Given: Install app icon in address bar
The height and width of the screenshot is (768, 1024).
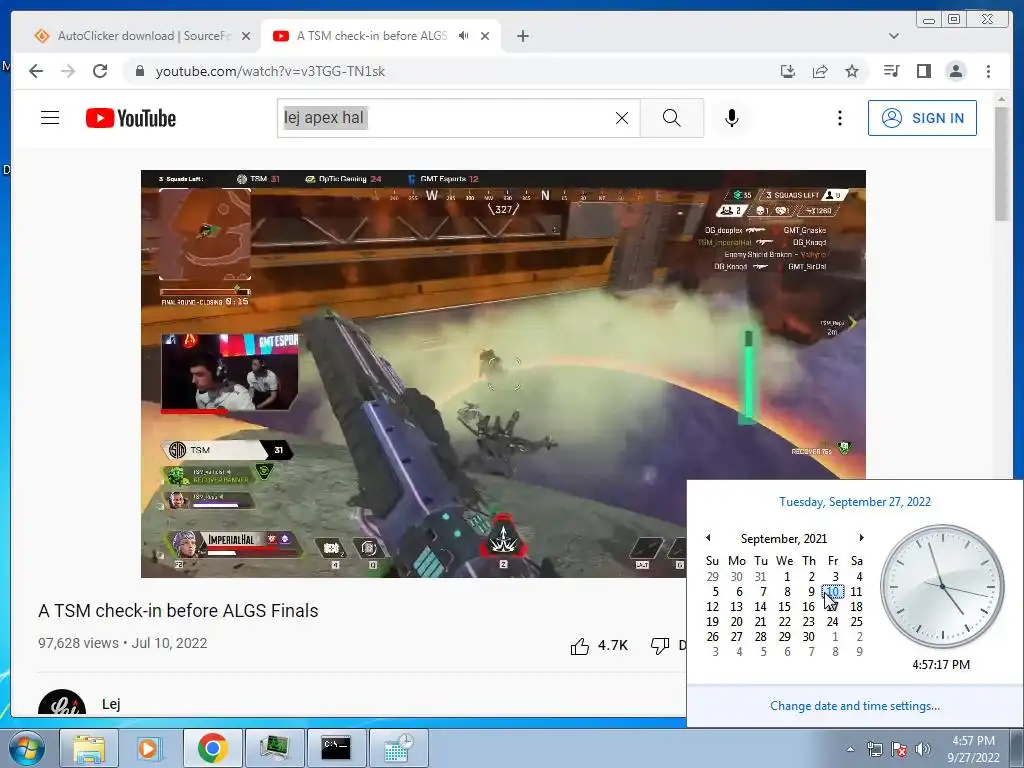Looking at the screenshot, I should (x=788, y=71).
